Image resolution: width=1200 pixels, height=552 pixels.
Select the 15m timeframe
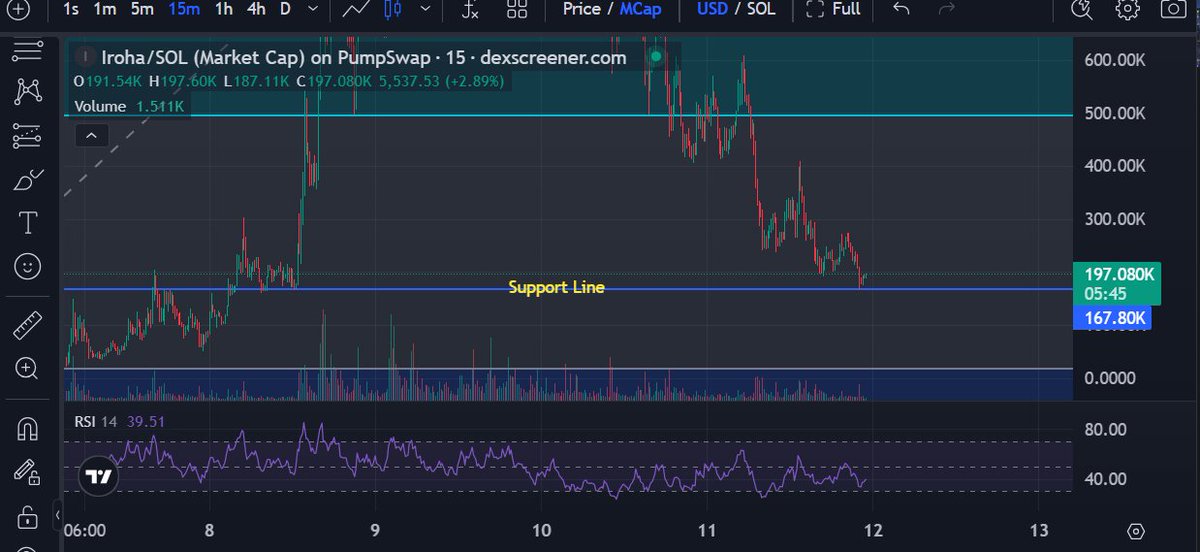click(183, 9)
